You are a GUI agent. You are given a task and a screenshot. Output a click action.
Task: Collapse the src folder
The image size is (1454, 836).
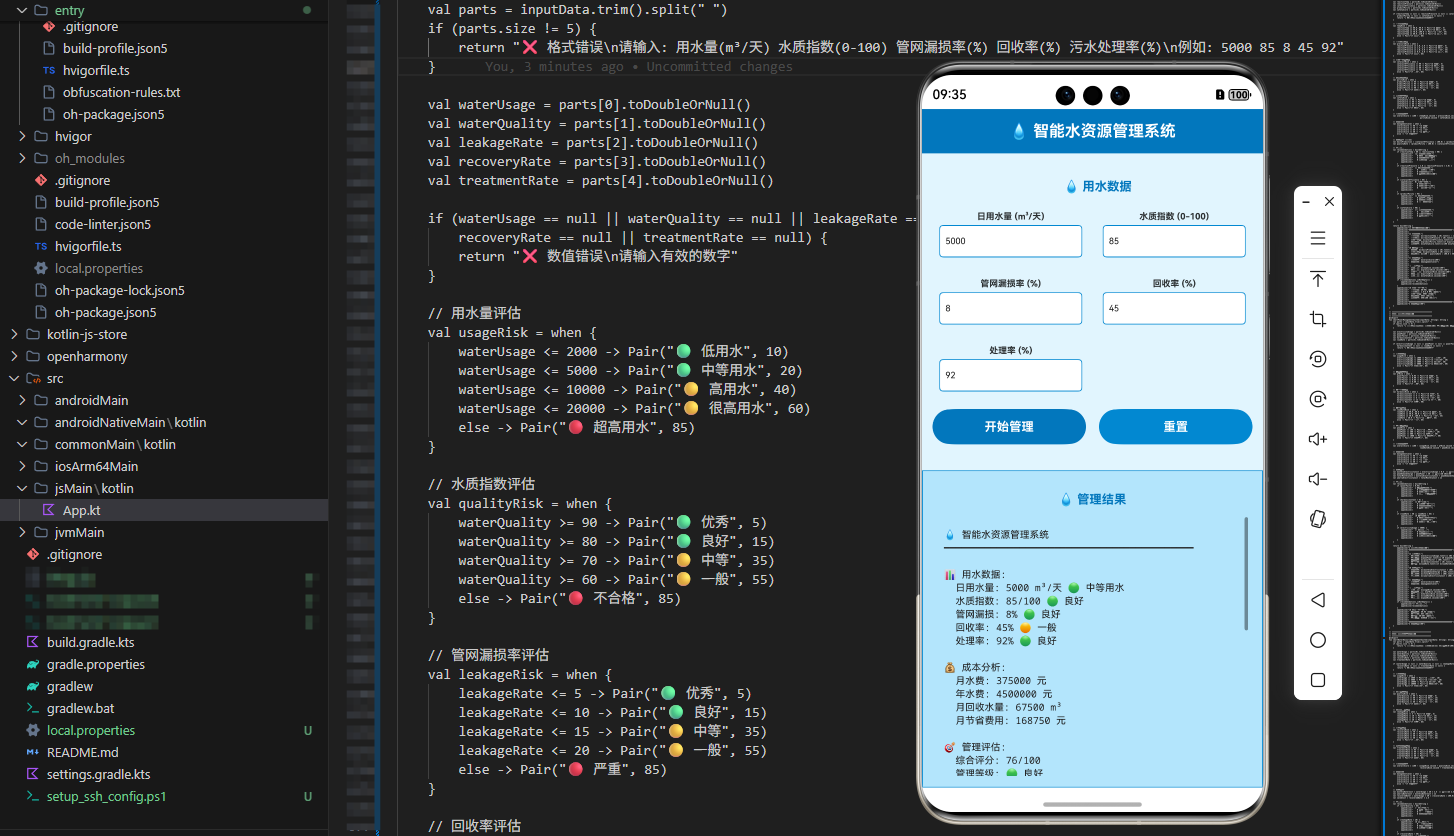click(14, 378)
